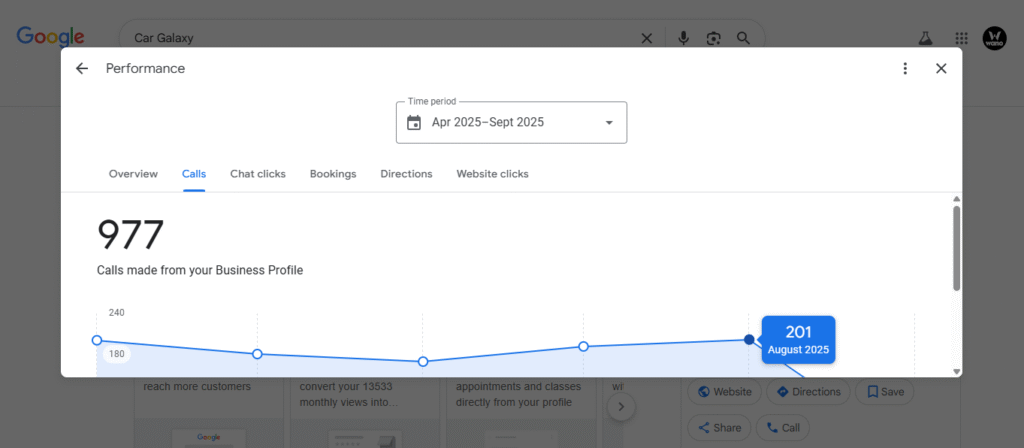Switch to the Chat clicks tab
Image resolution: width=1024 pixels, height=448 pixels.
click(257, 174)
